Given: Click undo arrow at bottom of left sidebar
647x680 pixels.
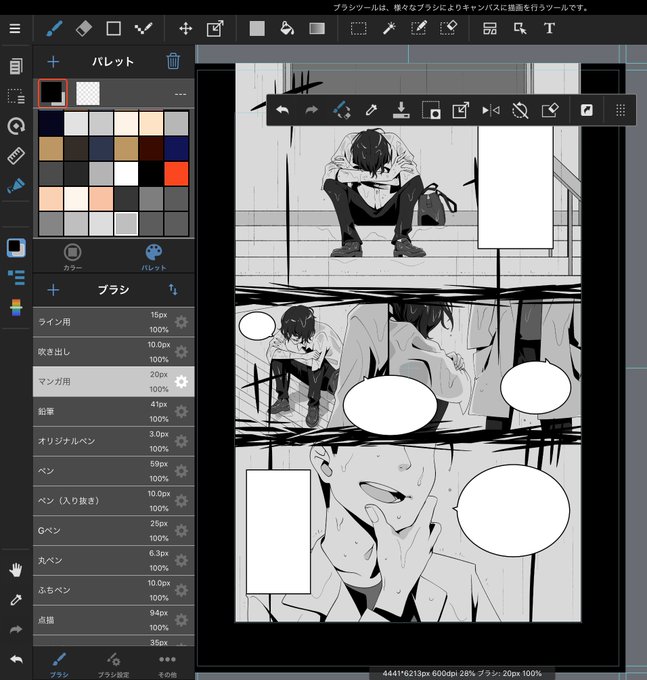Looking at the screenshot, I should [x=16, y=660].
